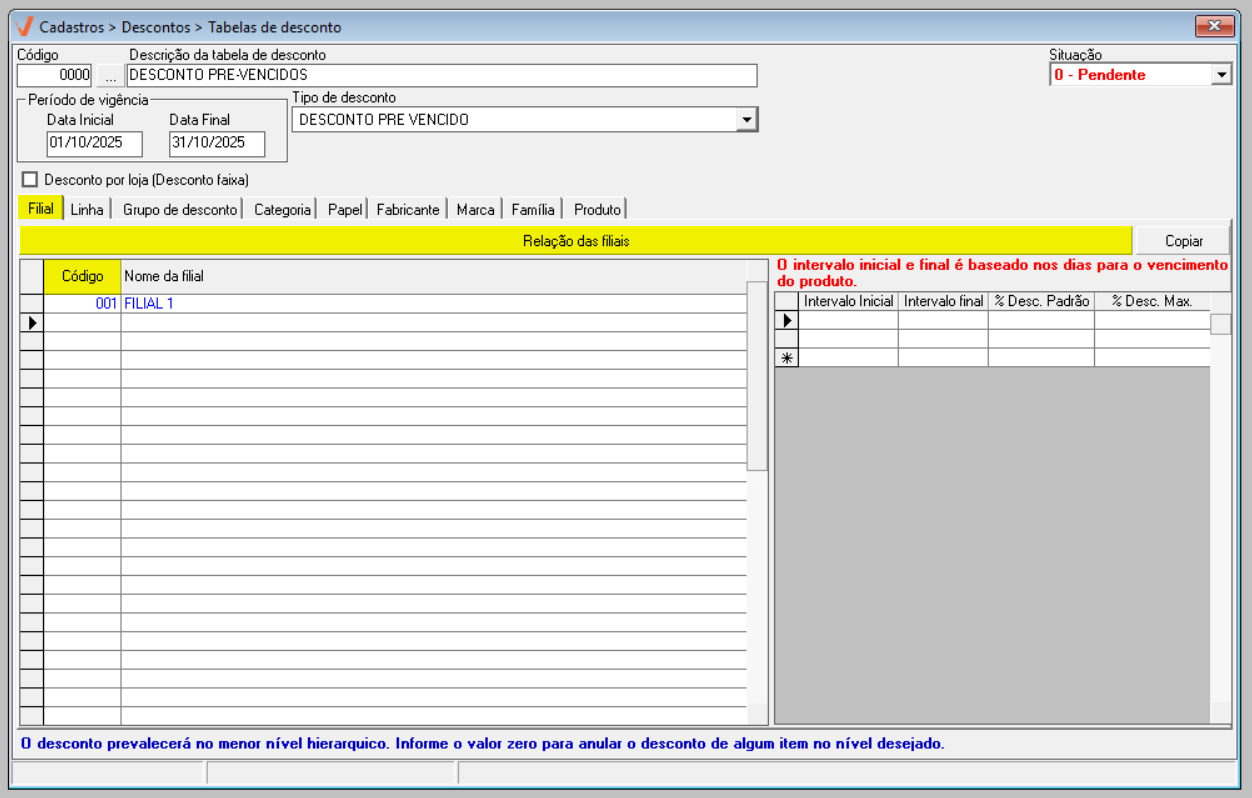Focus the Descrição da tabela de desconto field
This screenshot has width=1252, height=798.
(x=441, y=75)
